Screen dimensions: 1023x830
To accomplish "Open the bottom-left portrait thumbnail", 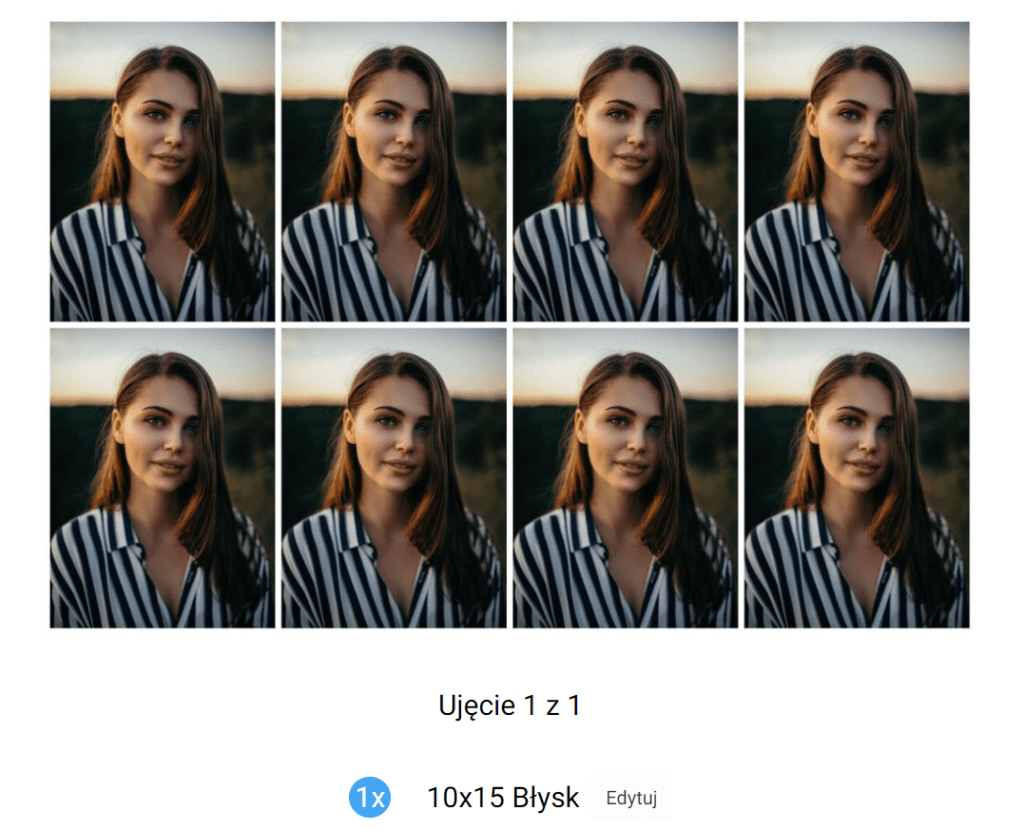I will pos(162,478).
